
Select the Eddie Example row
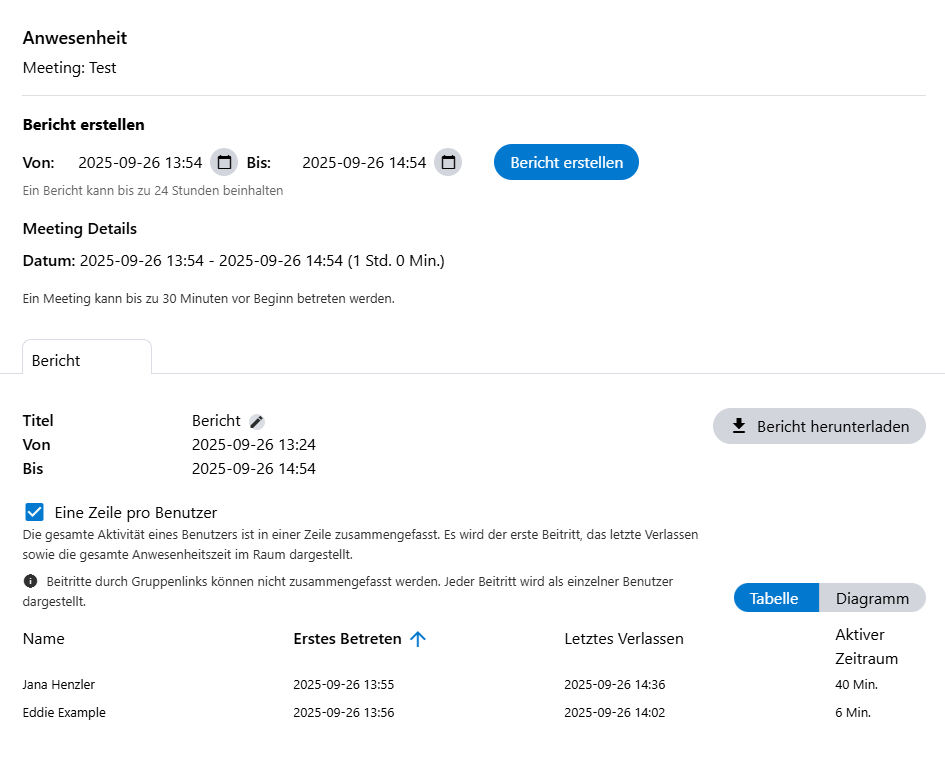pyautogui.click(x=64, y=713)
